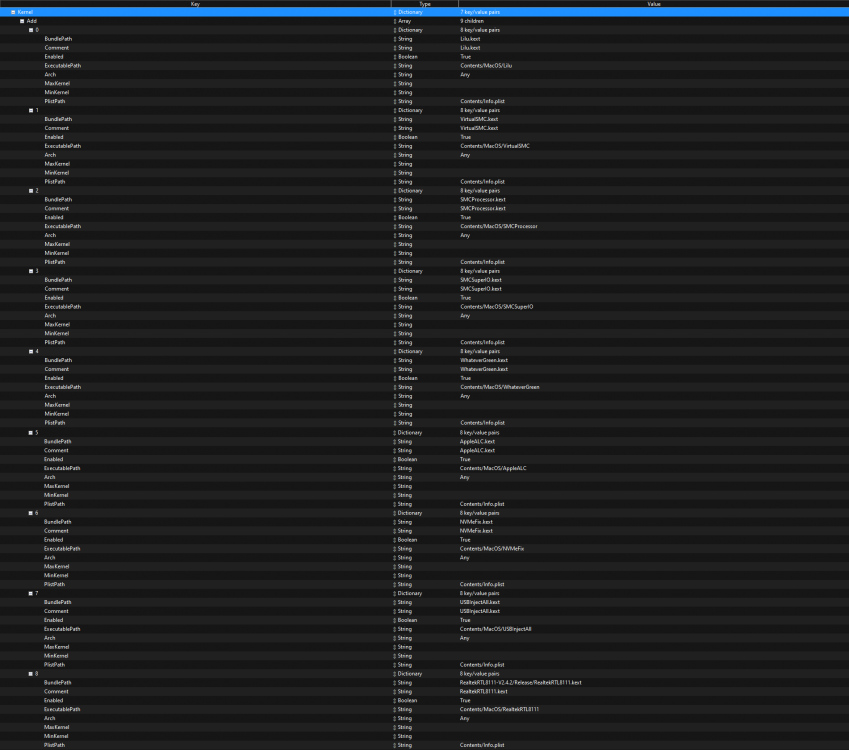This screenshot has height=750, width=849.
Task: Select the Arch value 'Any' in SMCSuperIO entry
Action: pyautogui.click(x=465, y=316)
